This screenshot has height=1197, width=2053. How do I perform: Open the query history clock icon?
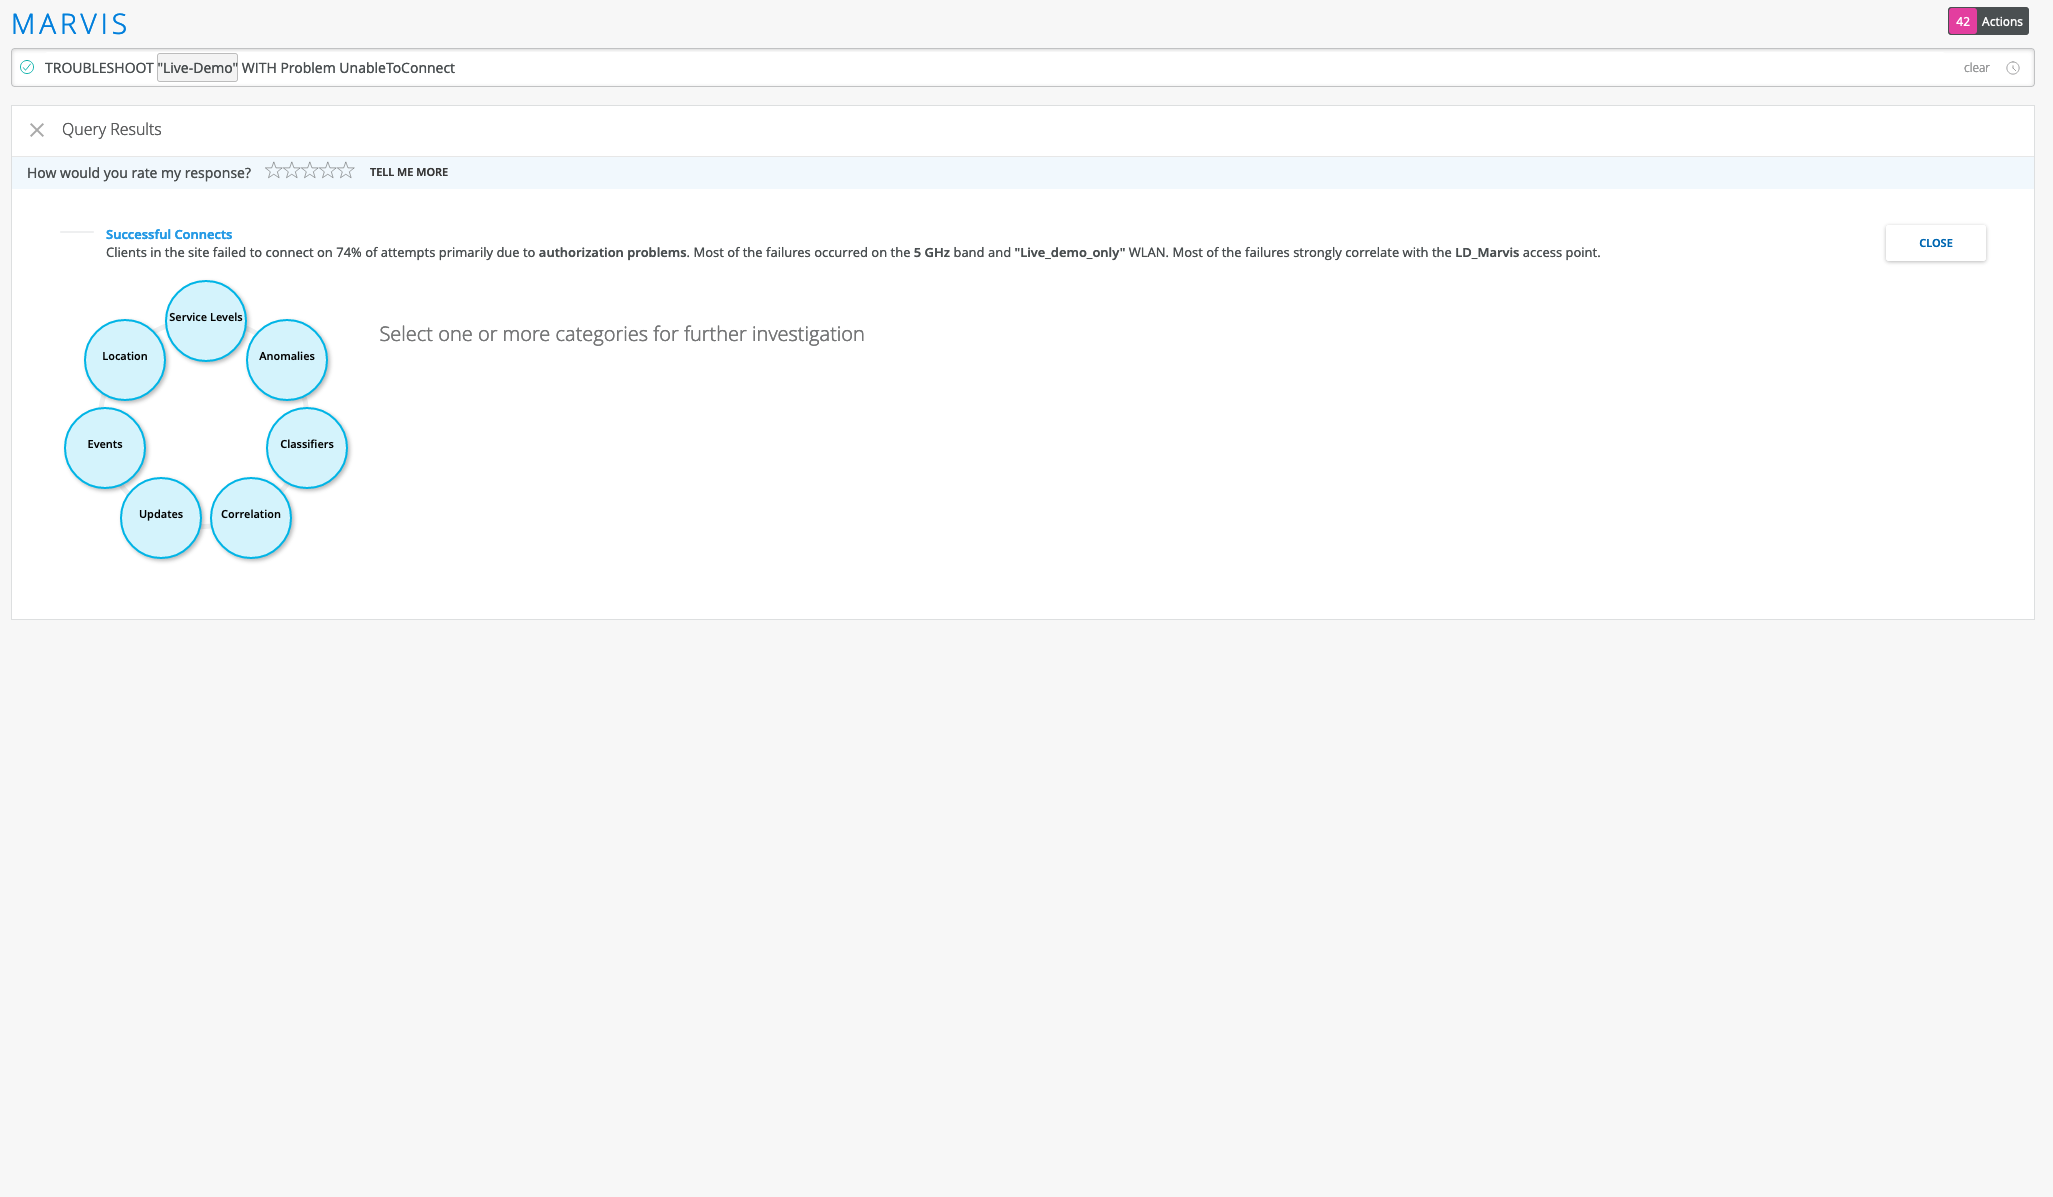(x=2013, y=68)
